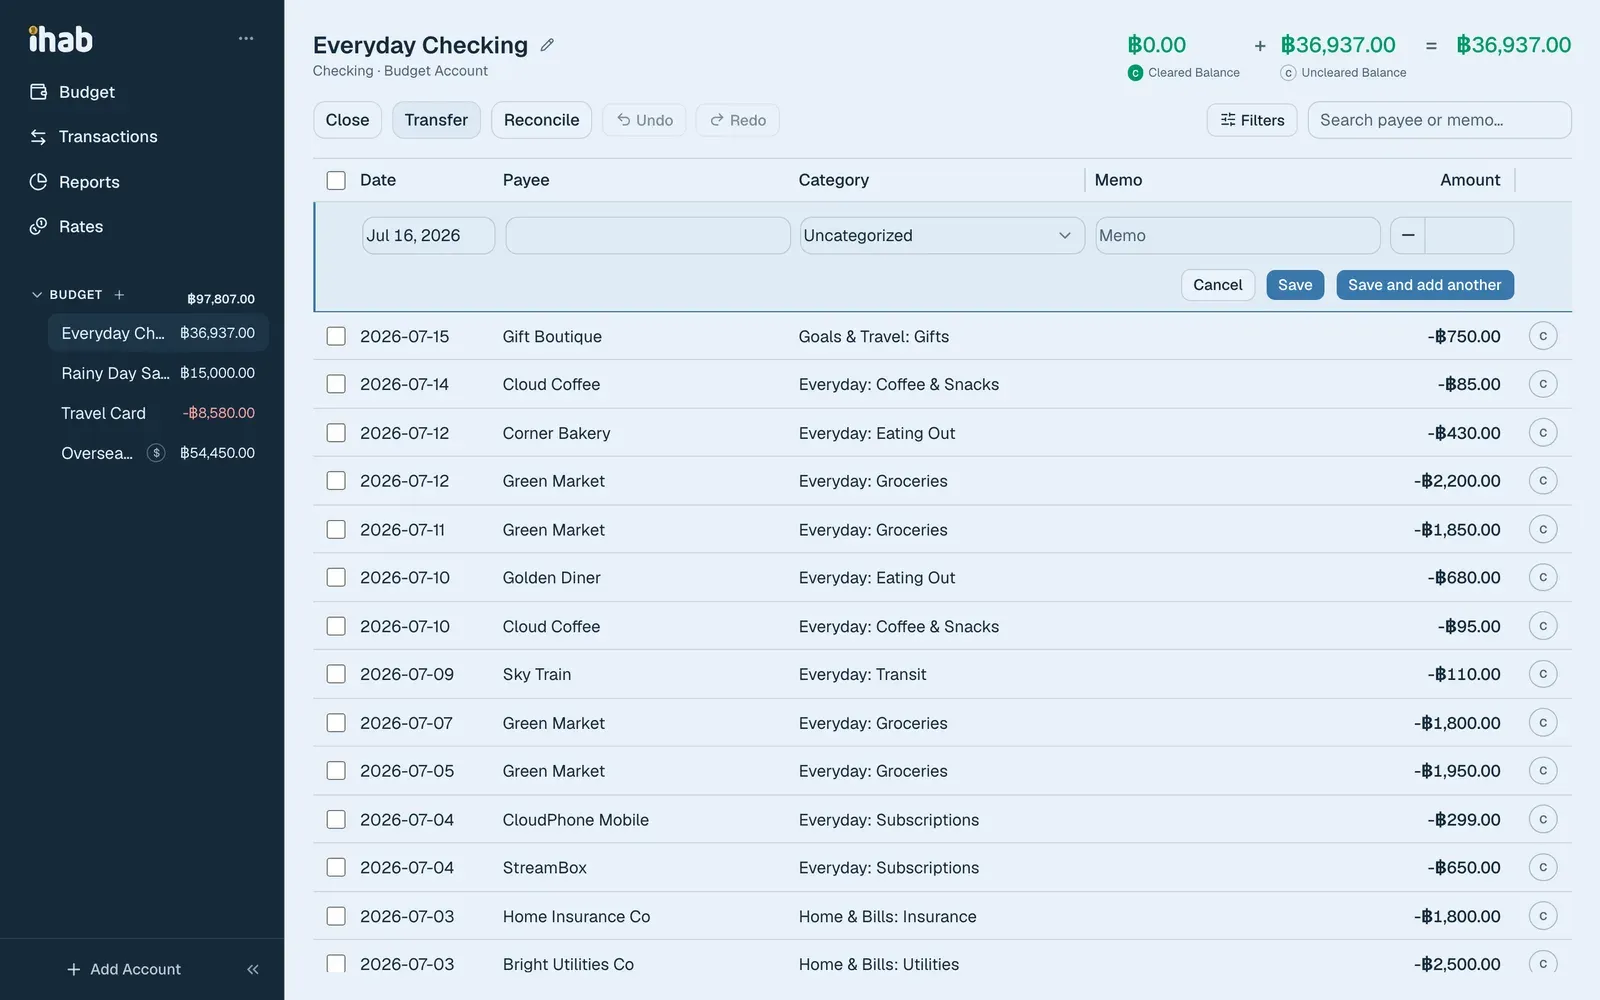Click Save and add another
1600x1000 pixels.
pyautogui.click(x=1425, y=285)
